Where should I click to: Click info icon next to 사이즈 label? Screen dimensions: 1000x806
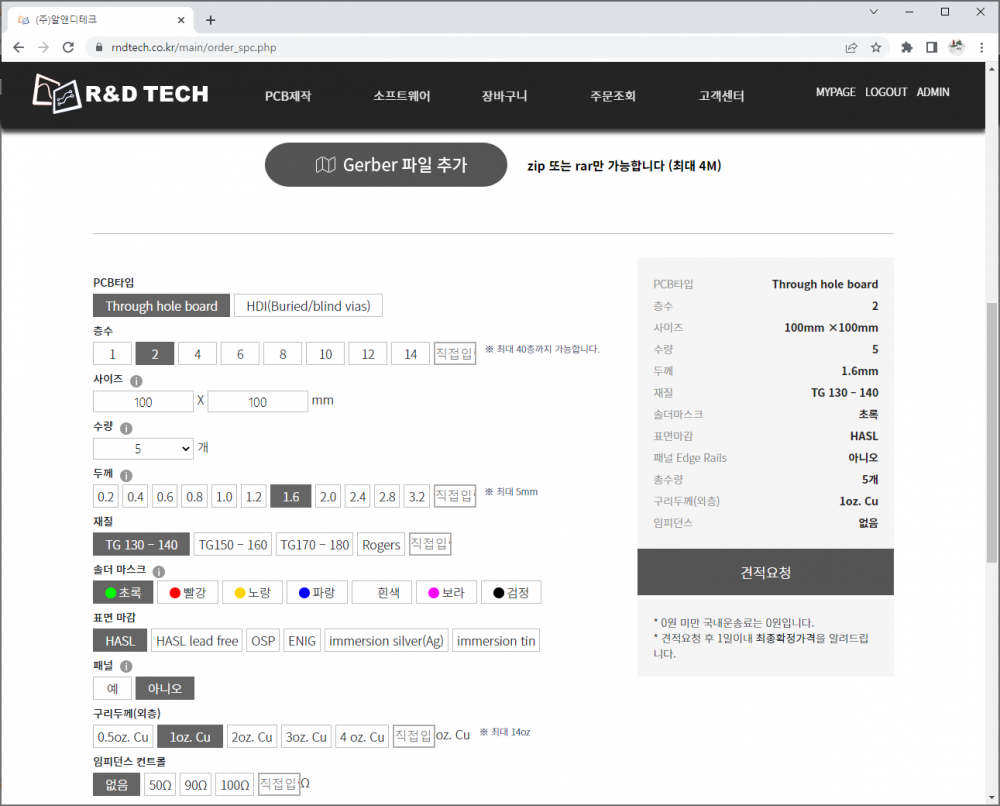[136, 381]
